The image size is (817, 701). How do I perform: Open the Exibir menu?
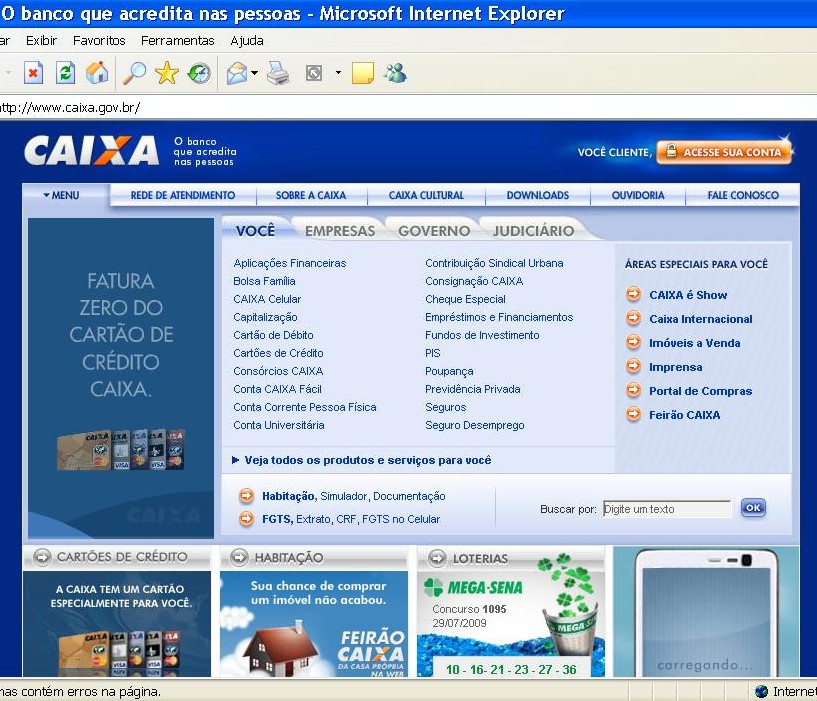pyautogui.click(x=41, y=41)
